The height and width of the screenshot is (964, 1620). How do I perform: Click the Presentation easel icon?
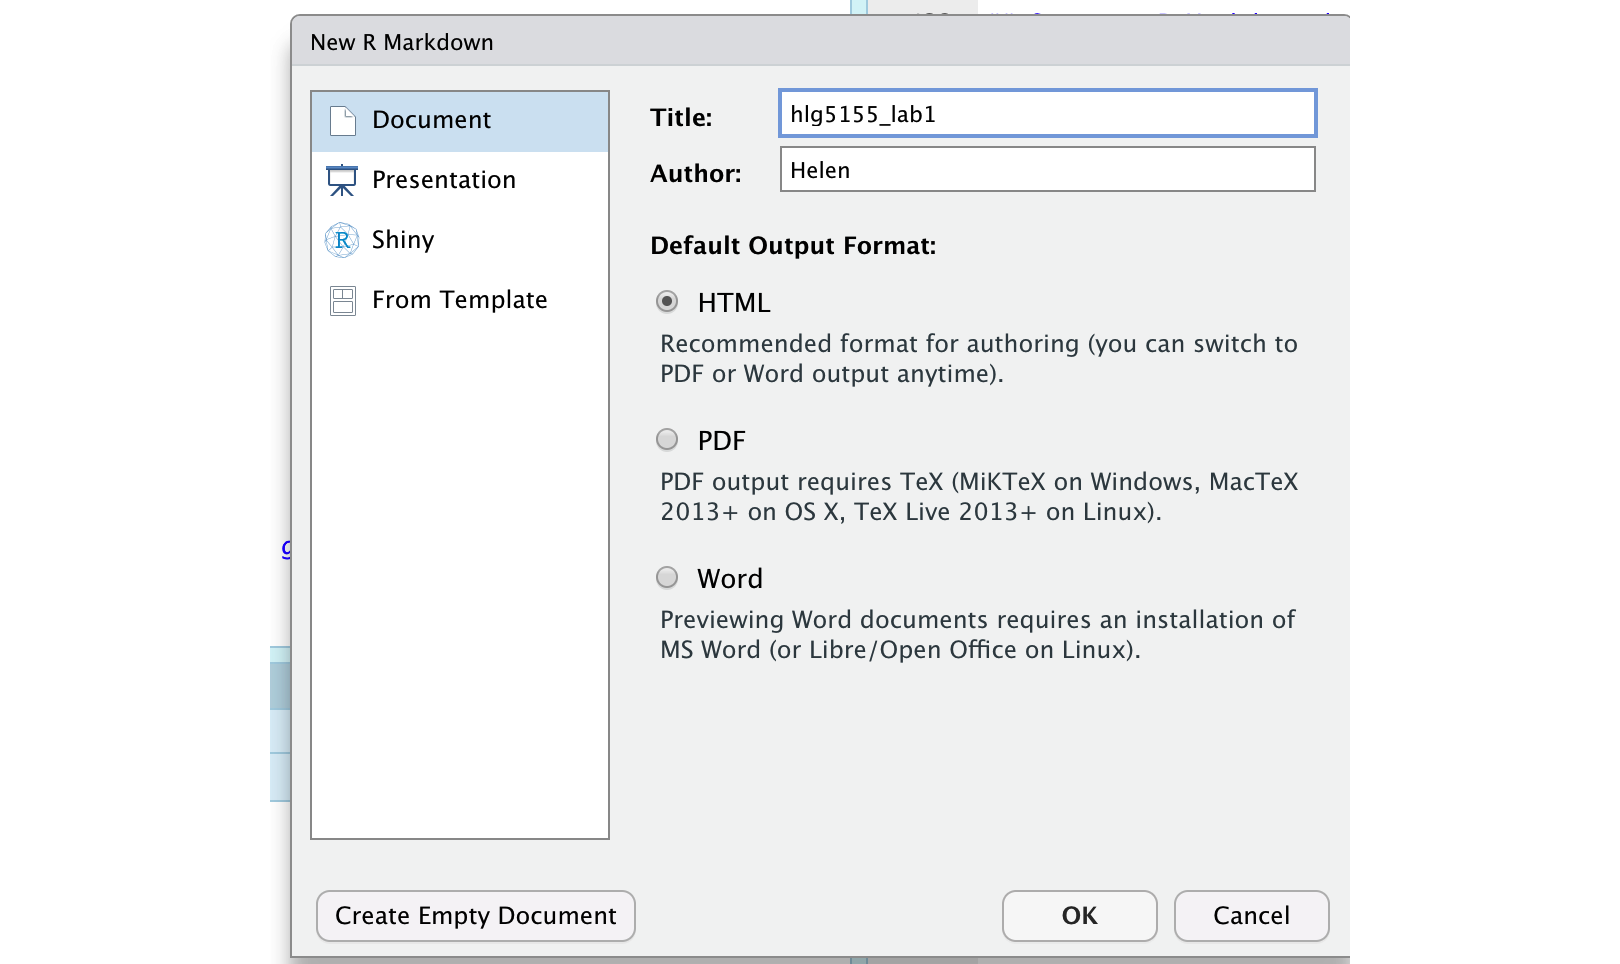coord(342,180)
